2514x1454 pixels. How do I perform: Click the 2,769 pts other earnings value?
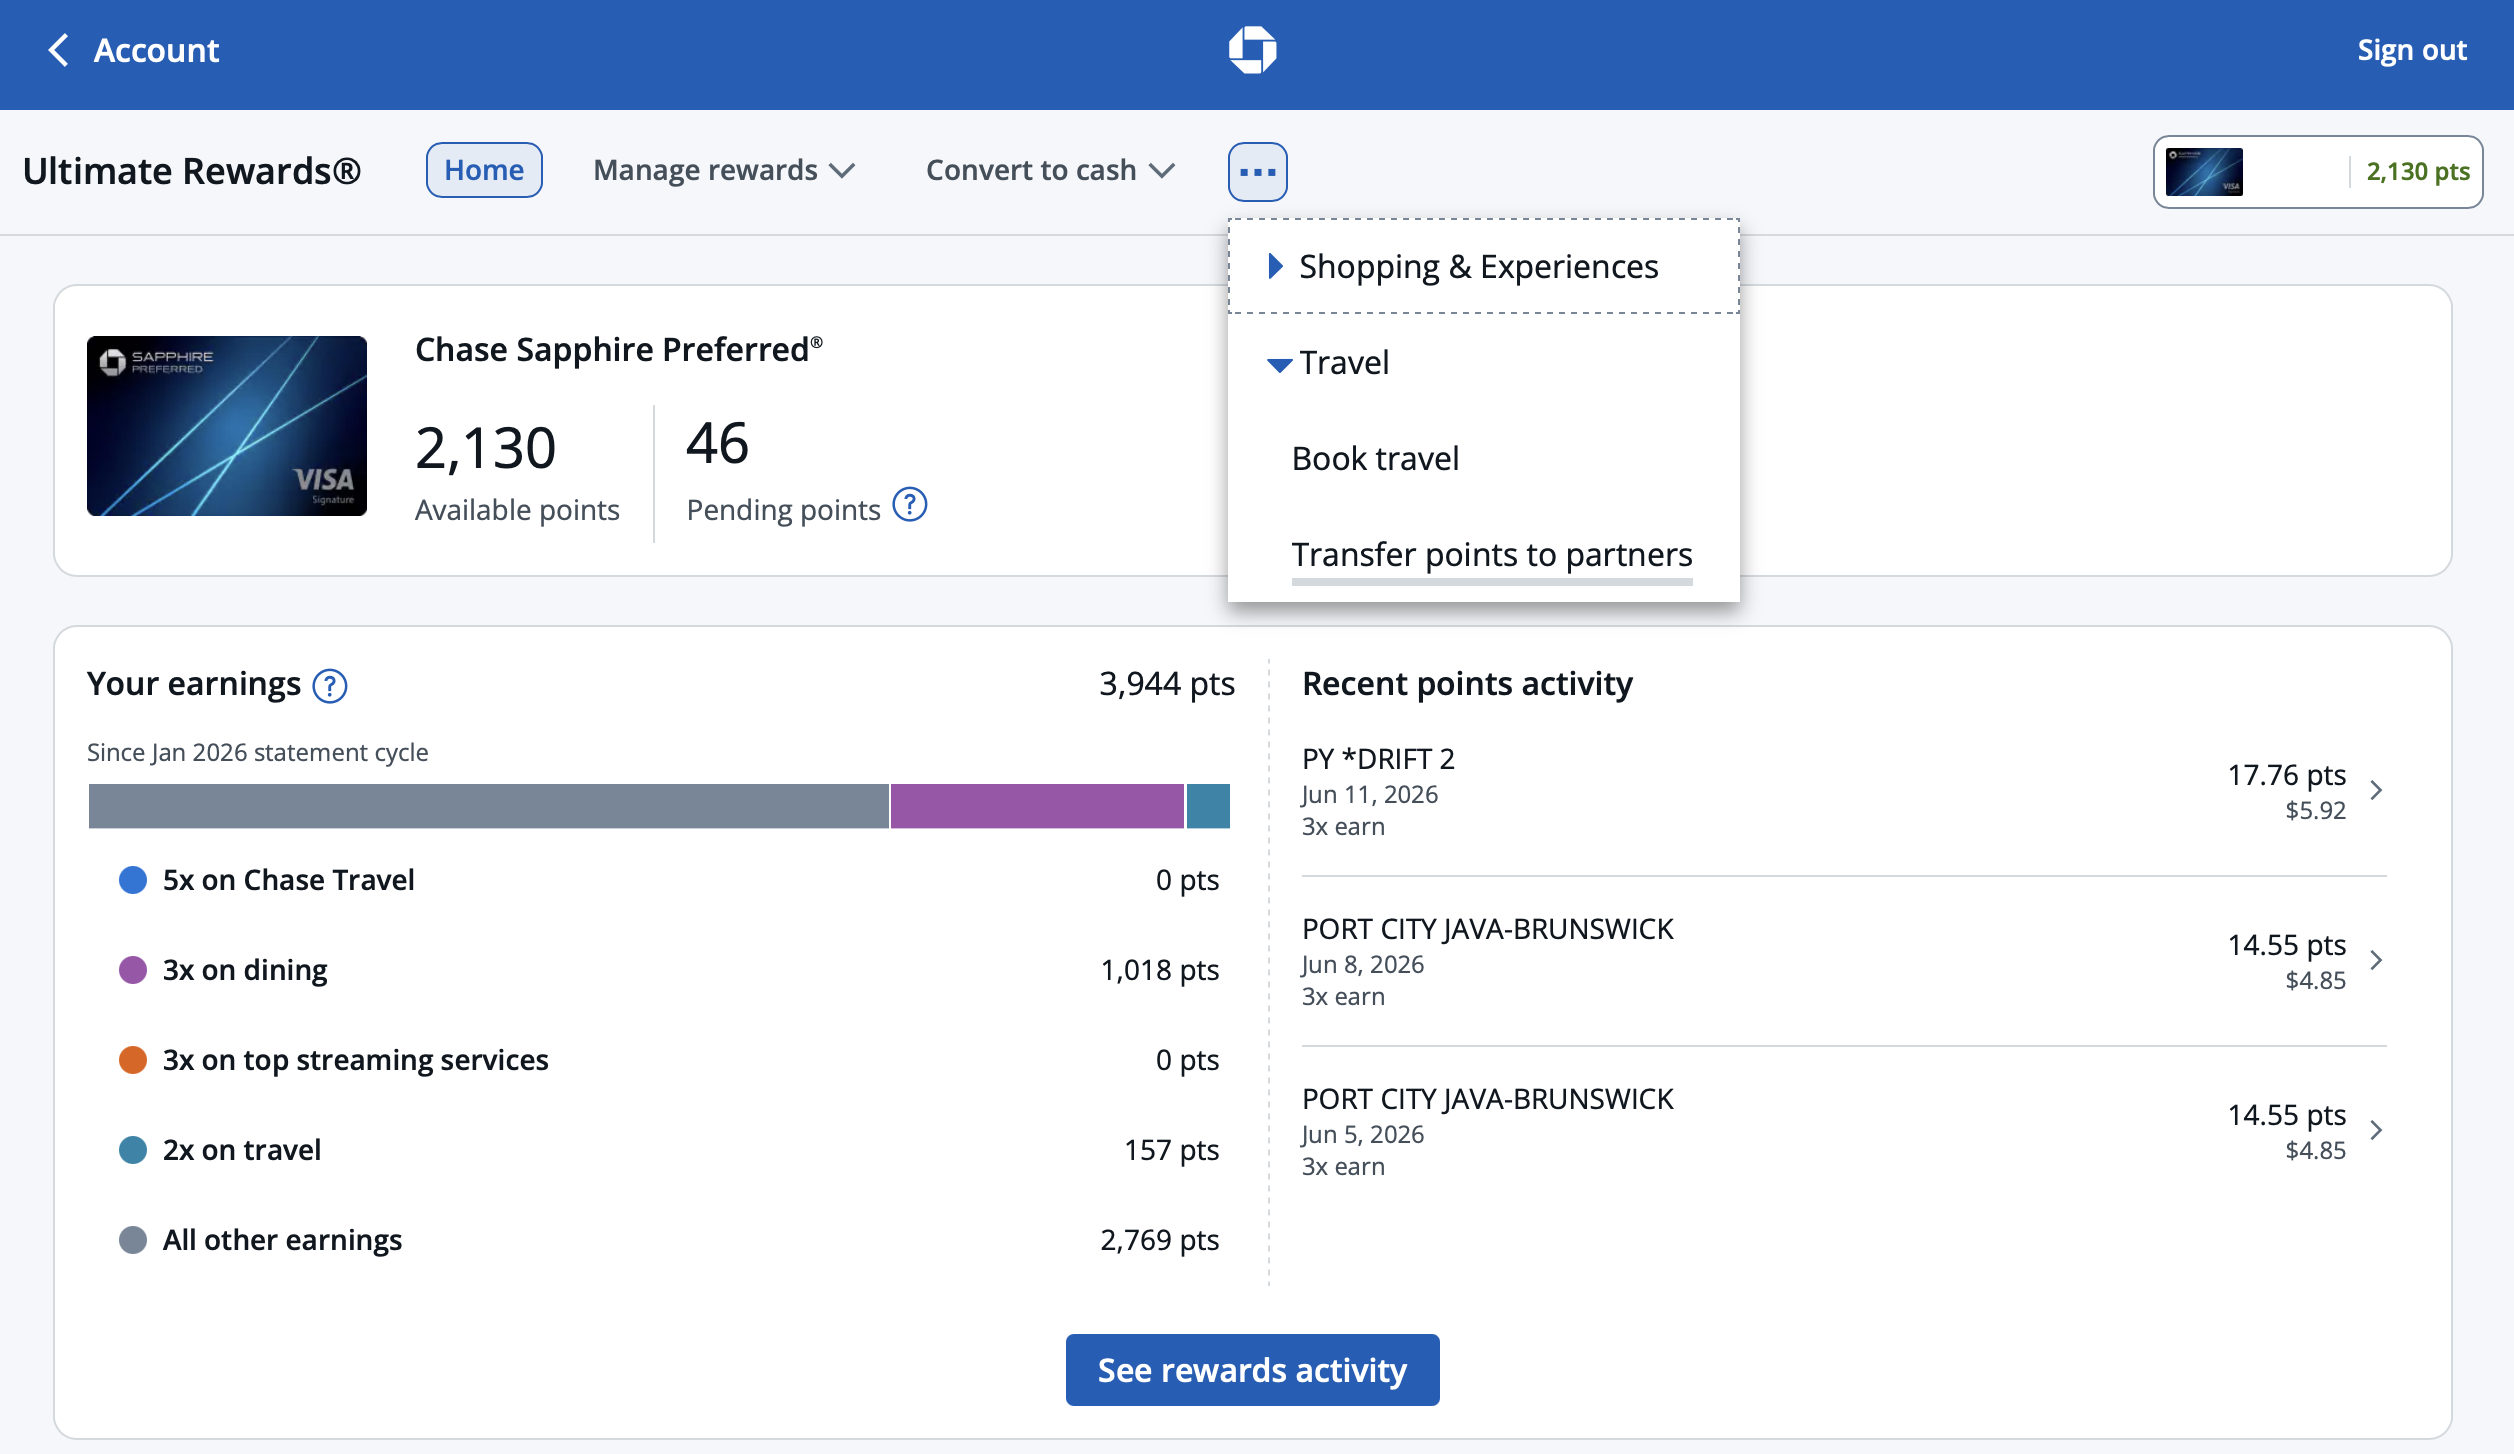[1160, 1240]
